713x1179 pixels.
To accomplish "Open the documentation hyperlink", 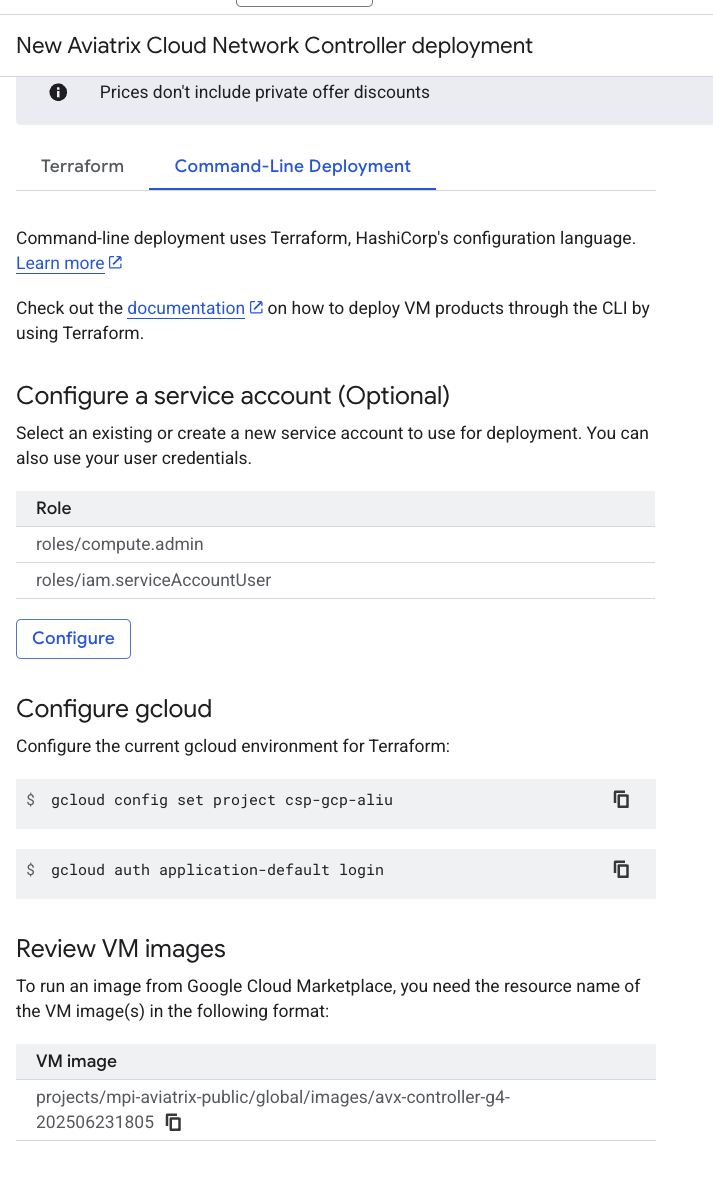I will pyautogui.click(x=186, y=308).
